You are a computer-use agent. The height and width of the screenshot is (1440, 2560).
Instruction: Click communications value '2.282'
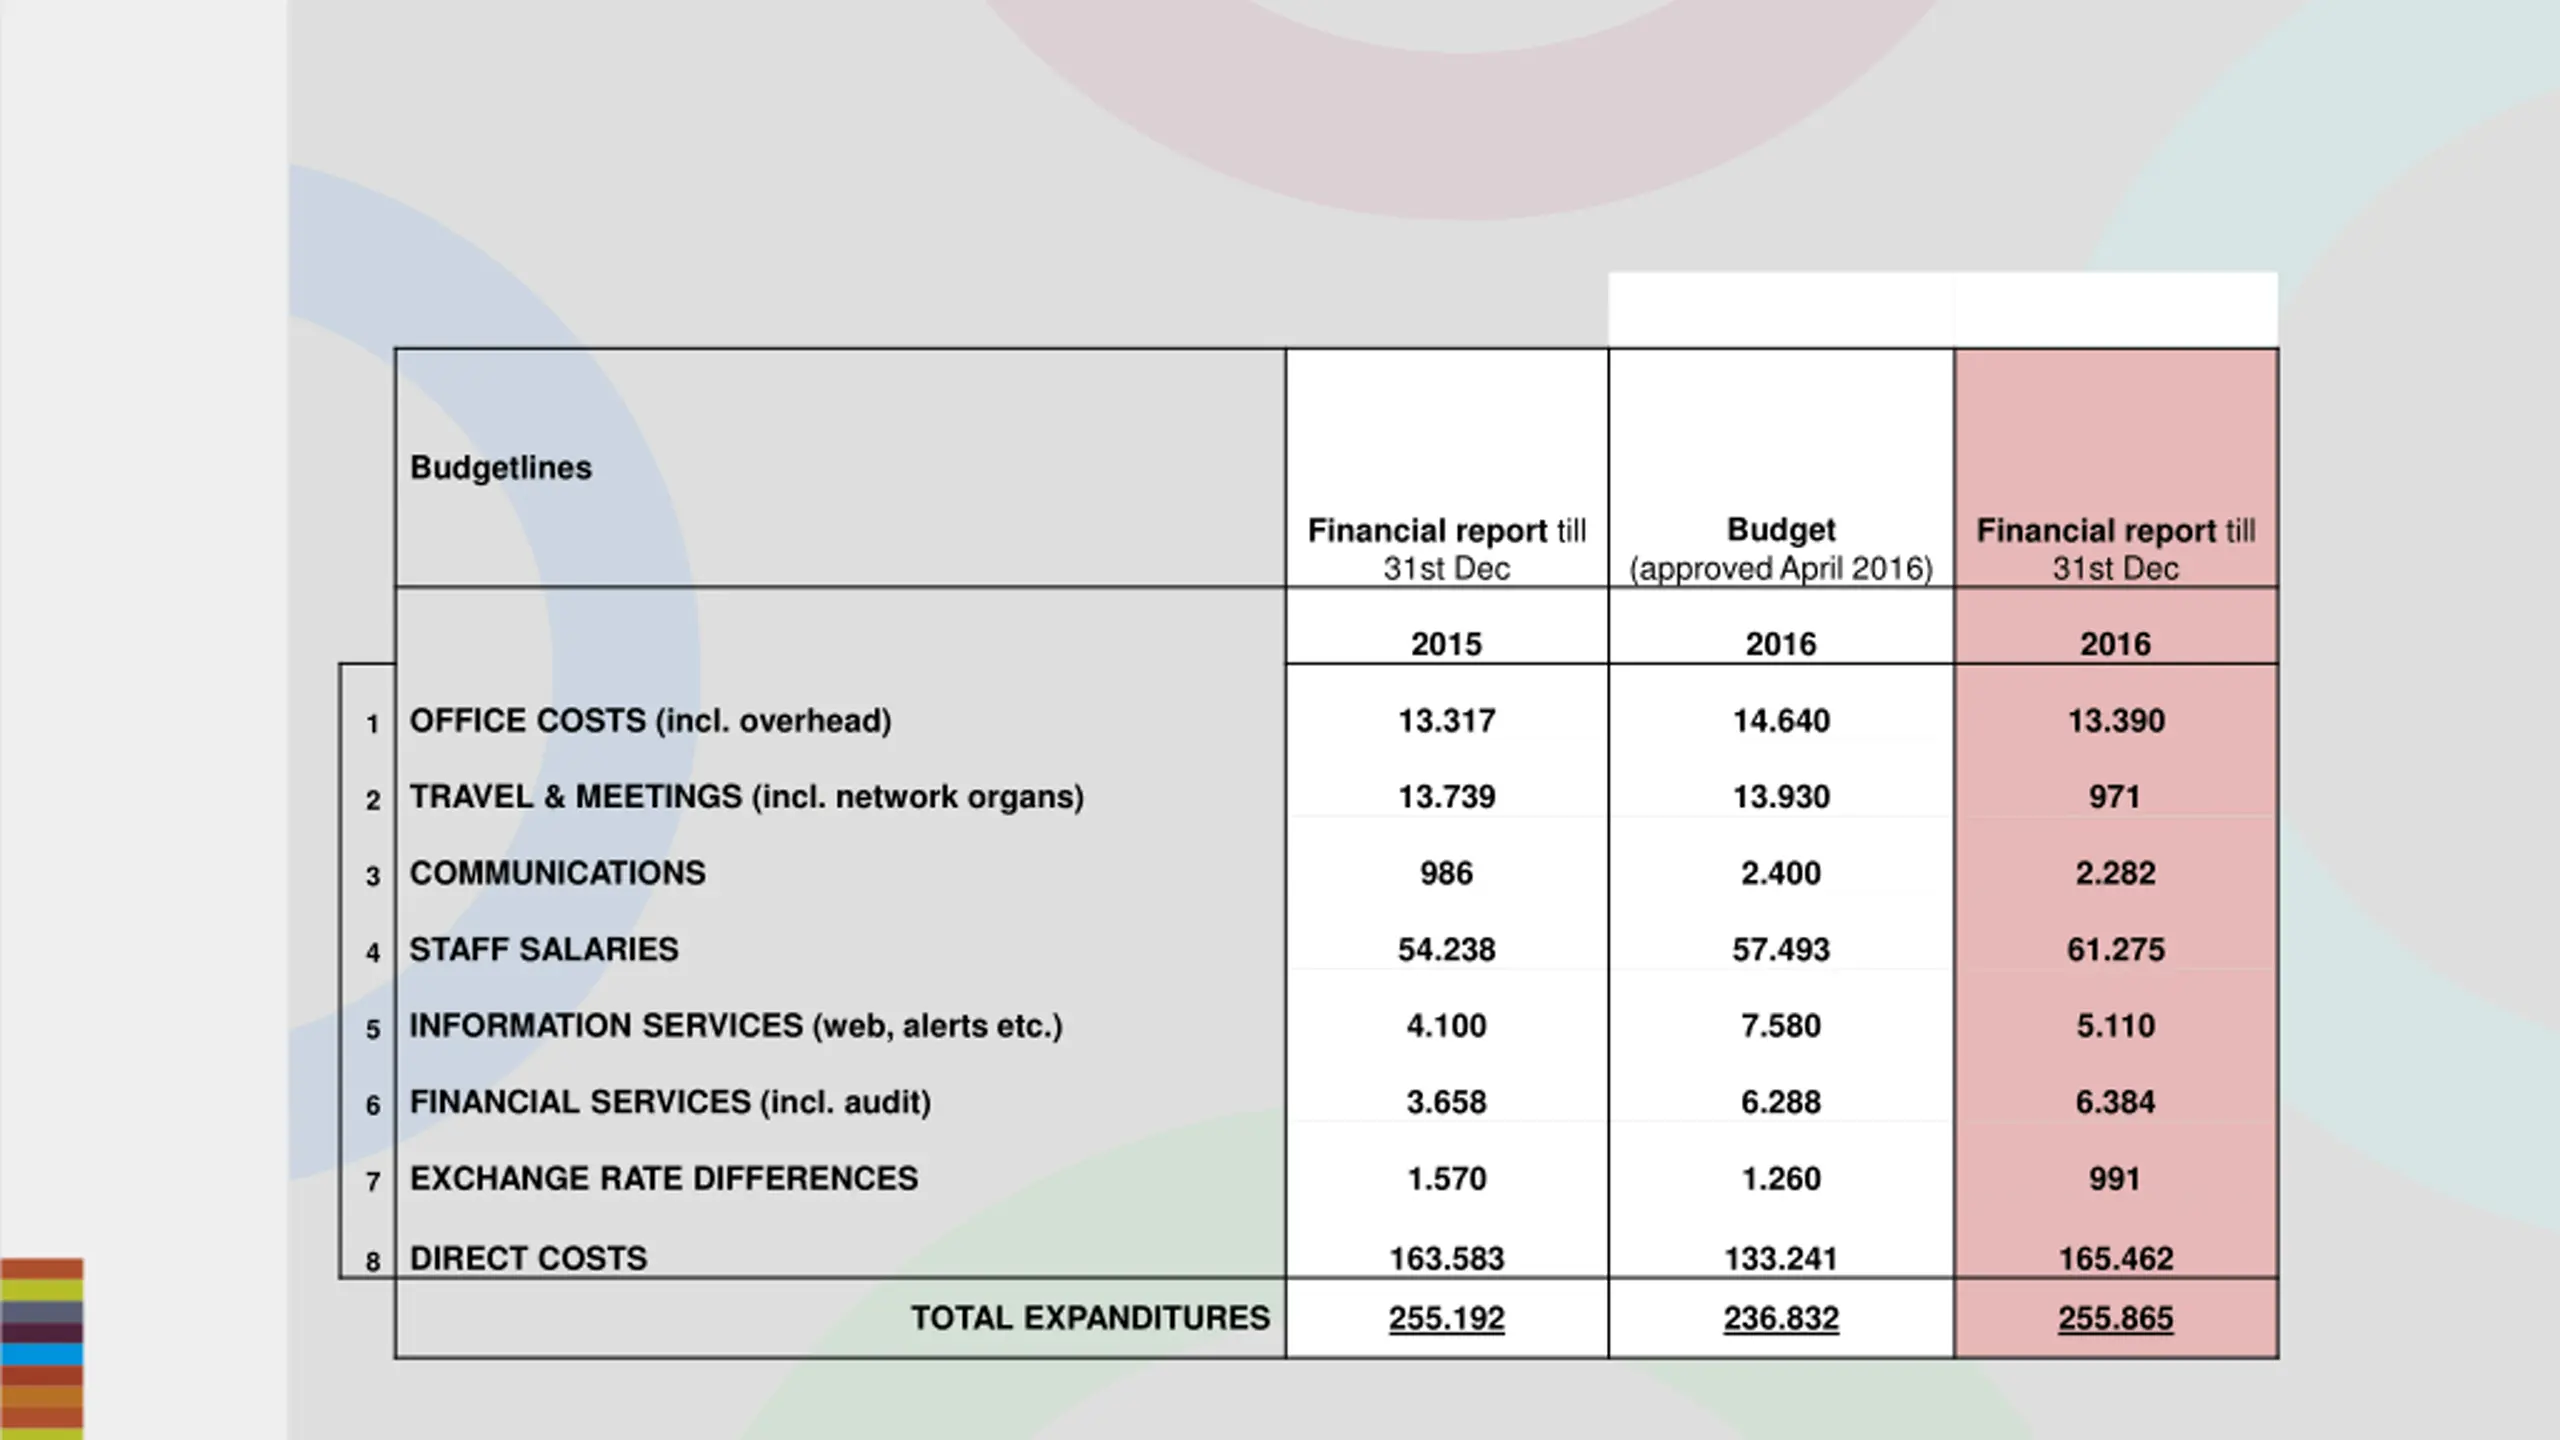pos(2116,873)
